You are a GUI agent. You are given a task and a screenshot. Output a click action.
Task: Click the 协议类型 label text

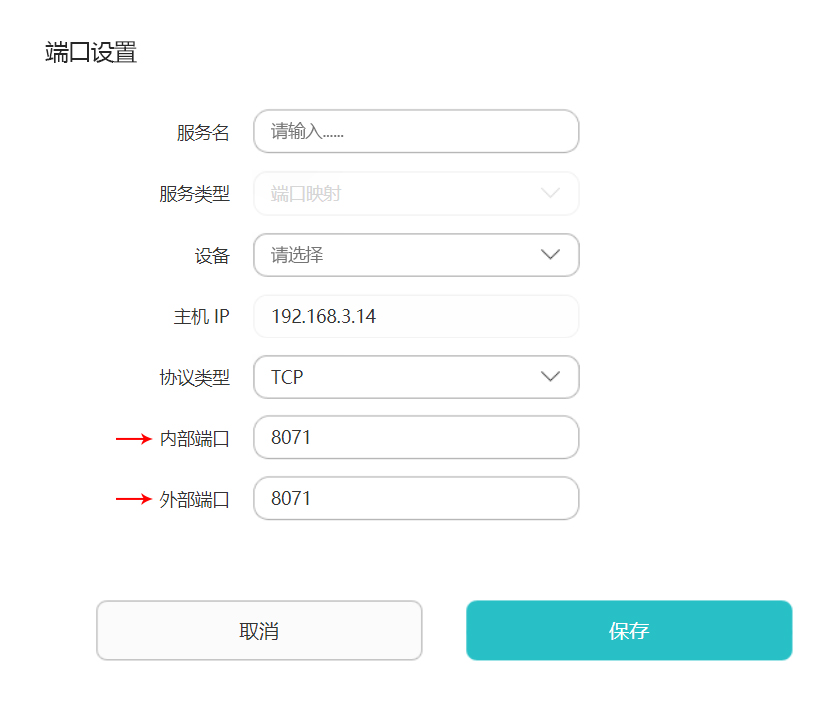click(x=194, y=378)
